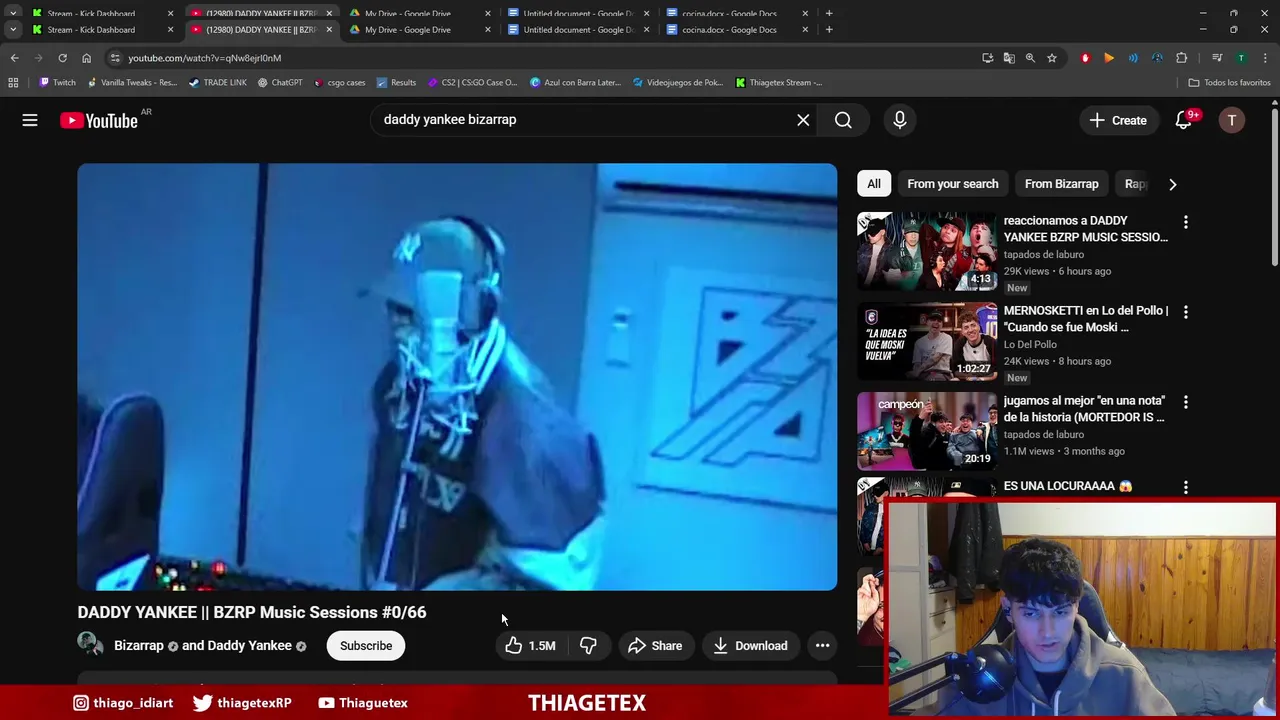Open the orange play-arrow extension
The height and width of the screenshot is (720, 1280).
click(x=1109, y=58)
